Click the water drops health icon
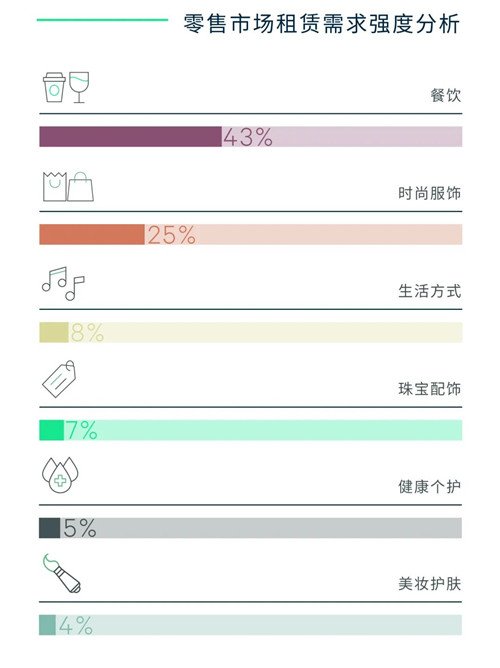Screen dimensions: 500x668 click(x=60, y=475)
